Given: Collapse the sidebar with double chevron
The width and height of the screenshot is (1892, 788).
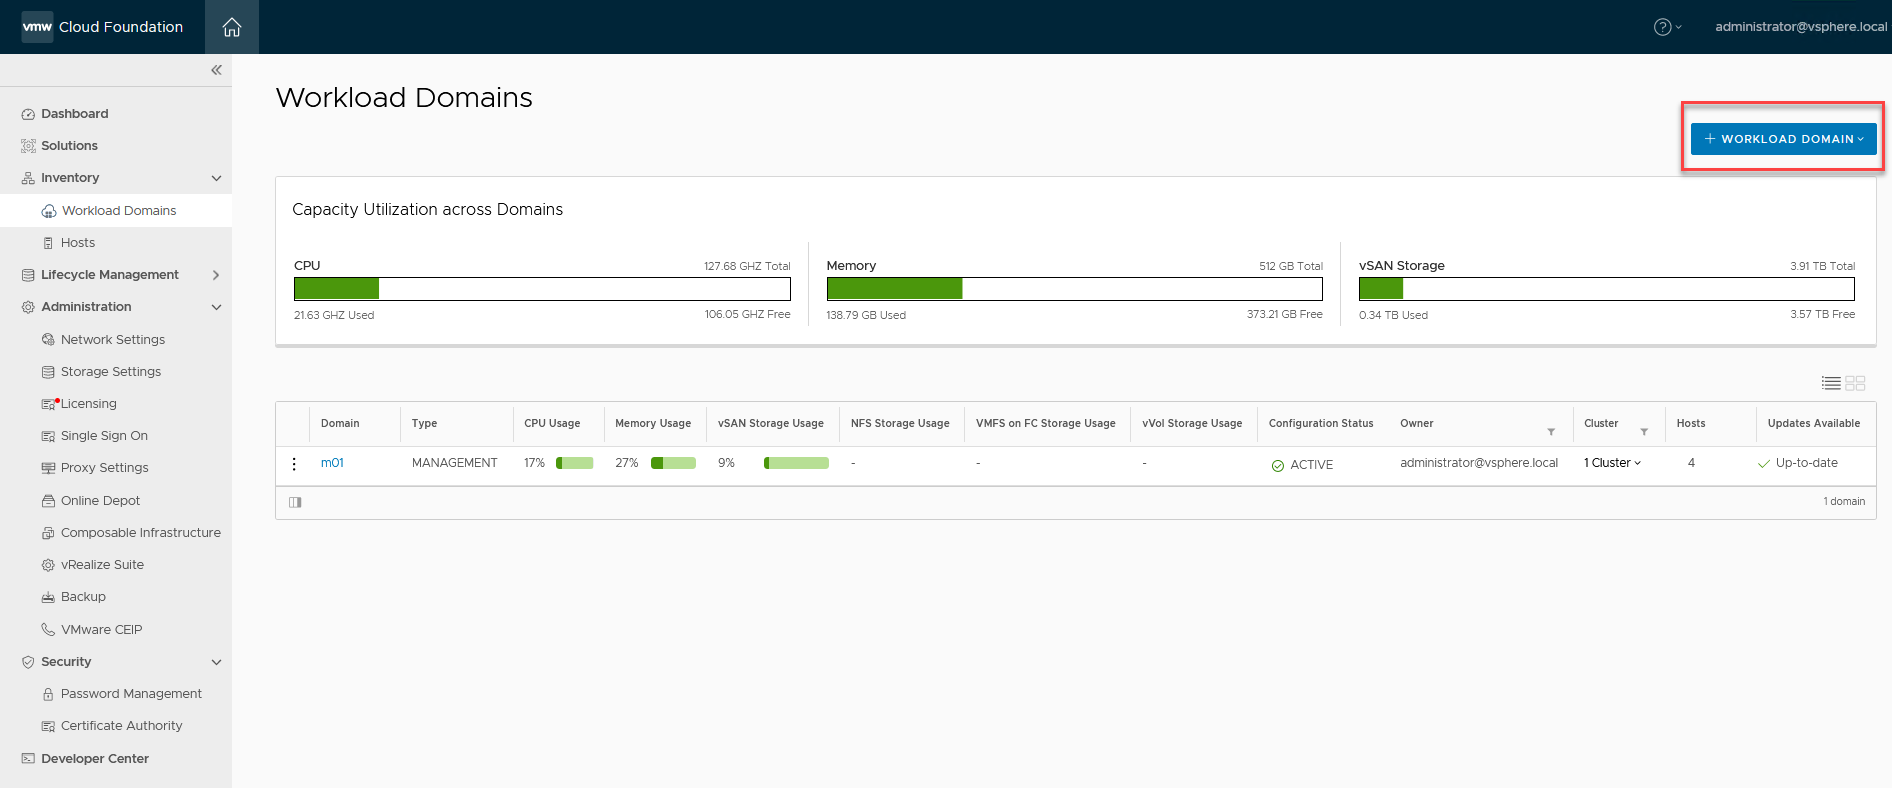Looking at the screenshot, I should click(216, 70).
